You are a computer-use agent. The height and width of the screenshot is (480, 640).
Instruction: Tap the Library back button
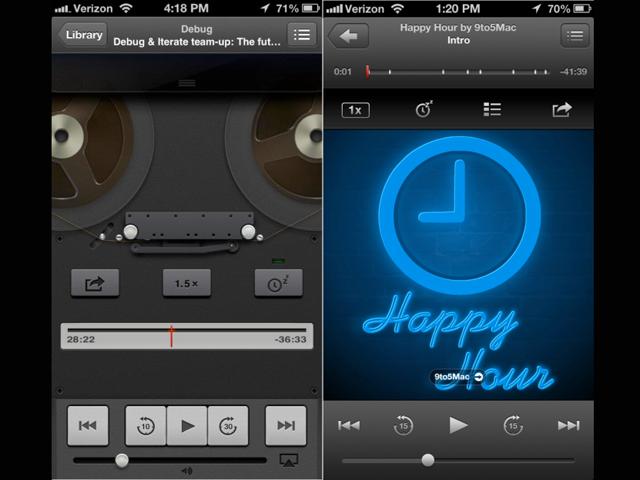[x=83, y=35]
